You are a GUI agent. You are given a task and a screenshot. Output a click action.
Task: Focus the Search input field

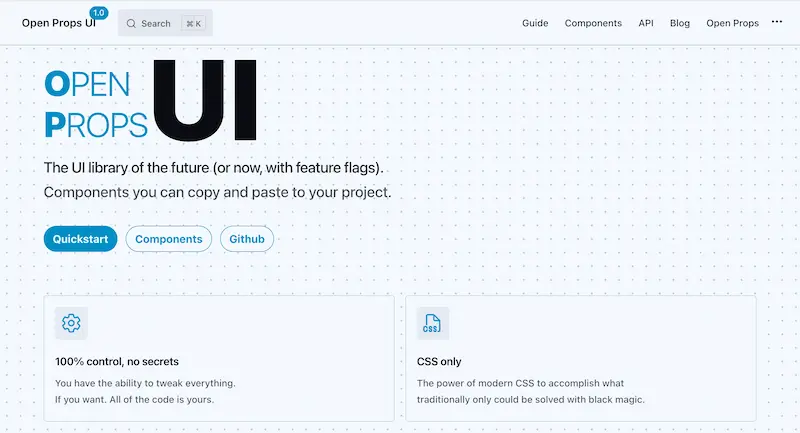[x=160, y=23]
